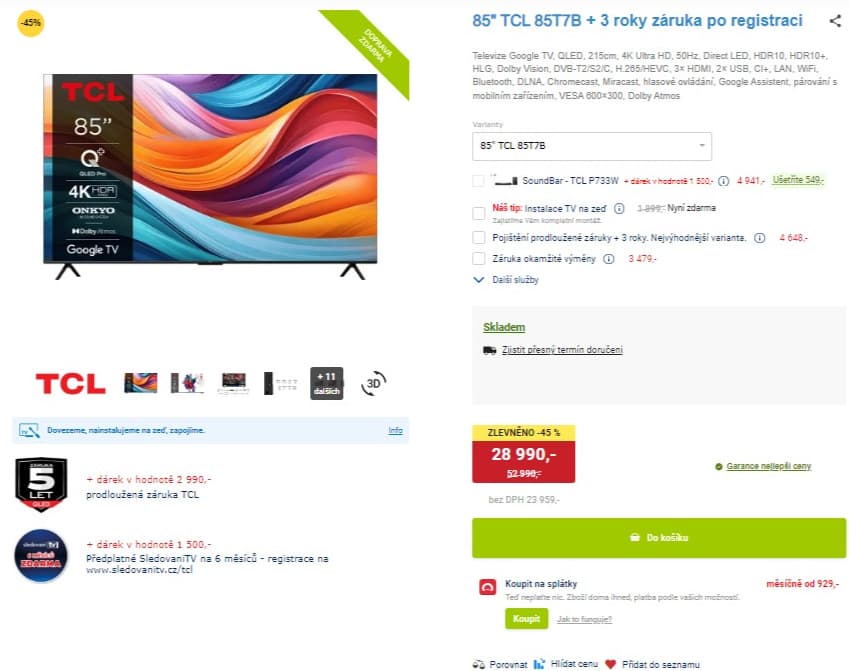Image resolution: width=849 pixels, height=671 pixels.
Task: Click info icon beside Instalace TV na zeď
Action: click(619, 209)
